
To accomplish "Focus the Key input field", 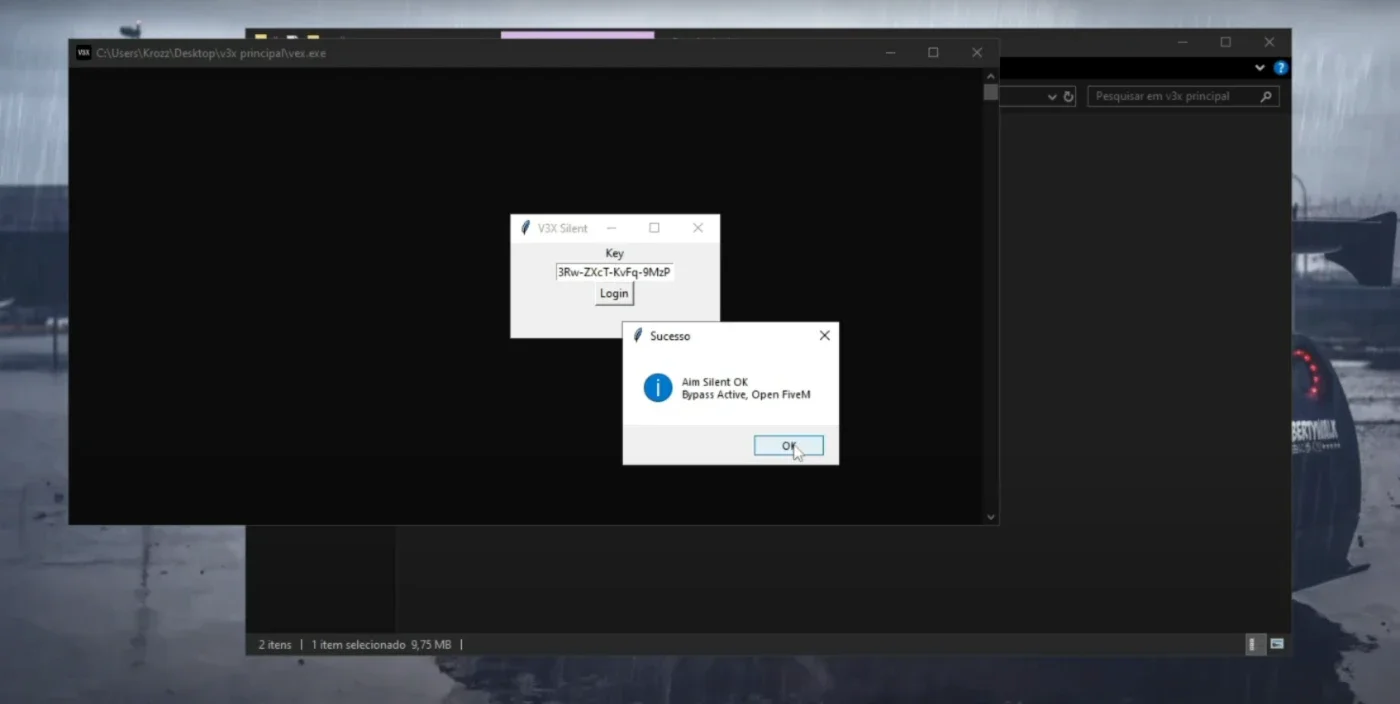I will pos(614,272).
